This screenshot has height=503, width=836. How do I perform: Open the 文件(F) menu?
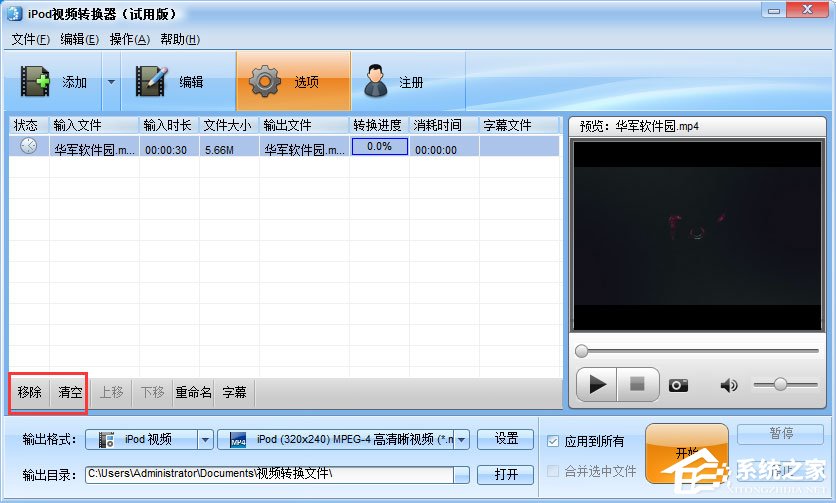[x=30, y=39]
